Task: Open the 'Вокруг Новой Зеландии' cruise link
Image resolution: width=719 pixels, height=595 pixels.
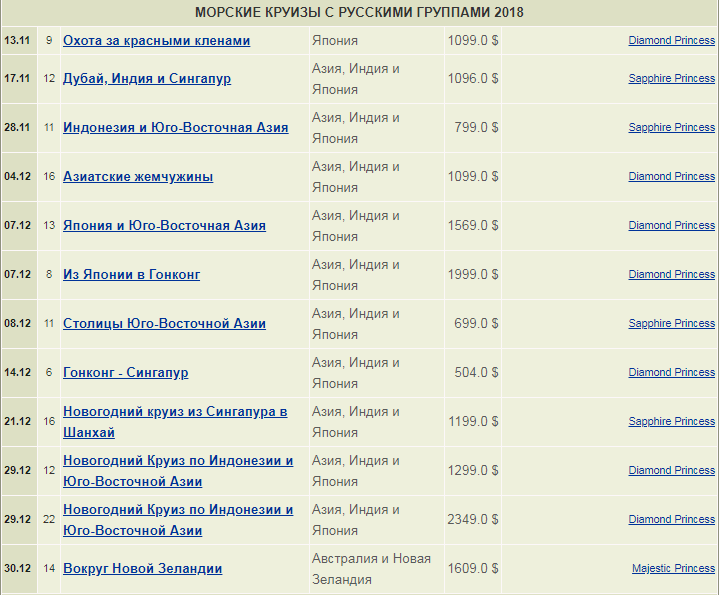Action: pos(143,569)
